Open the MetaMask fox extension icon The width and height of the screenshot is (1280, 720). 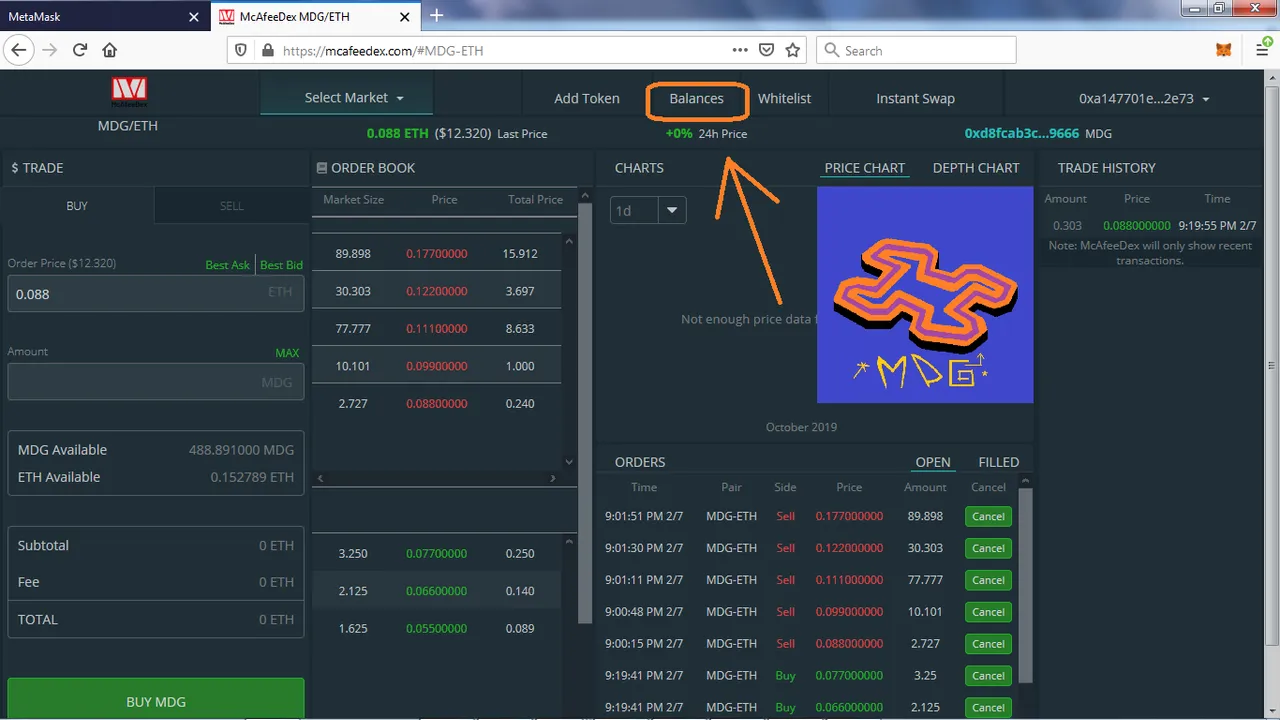coord(1224,50)
